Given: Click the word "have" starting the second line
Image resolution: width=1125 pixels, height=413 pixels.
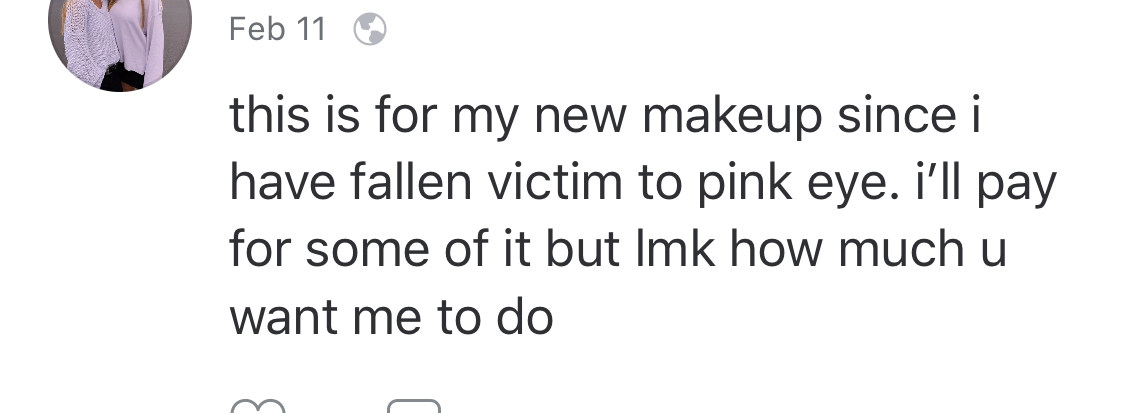Looking at the screenshot, I should tap(278, 184).
